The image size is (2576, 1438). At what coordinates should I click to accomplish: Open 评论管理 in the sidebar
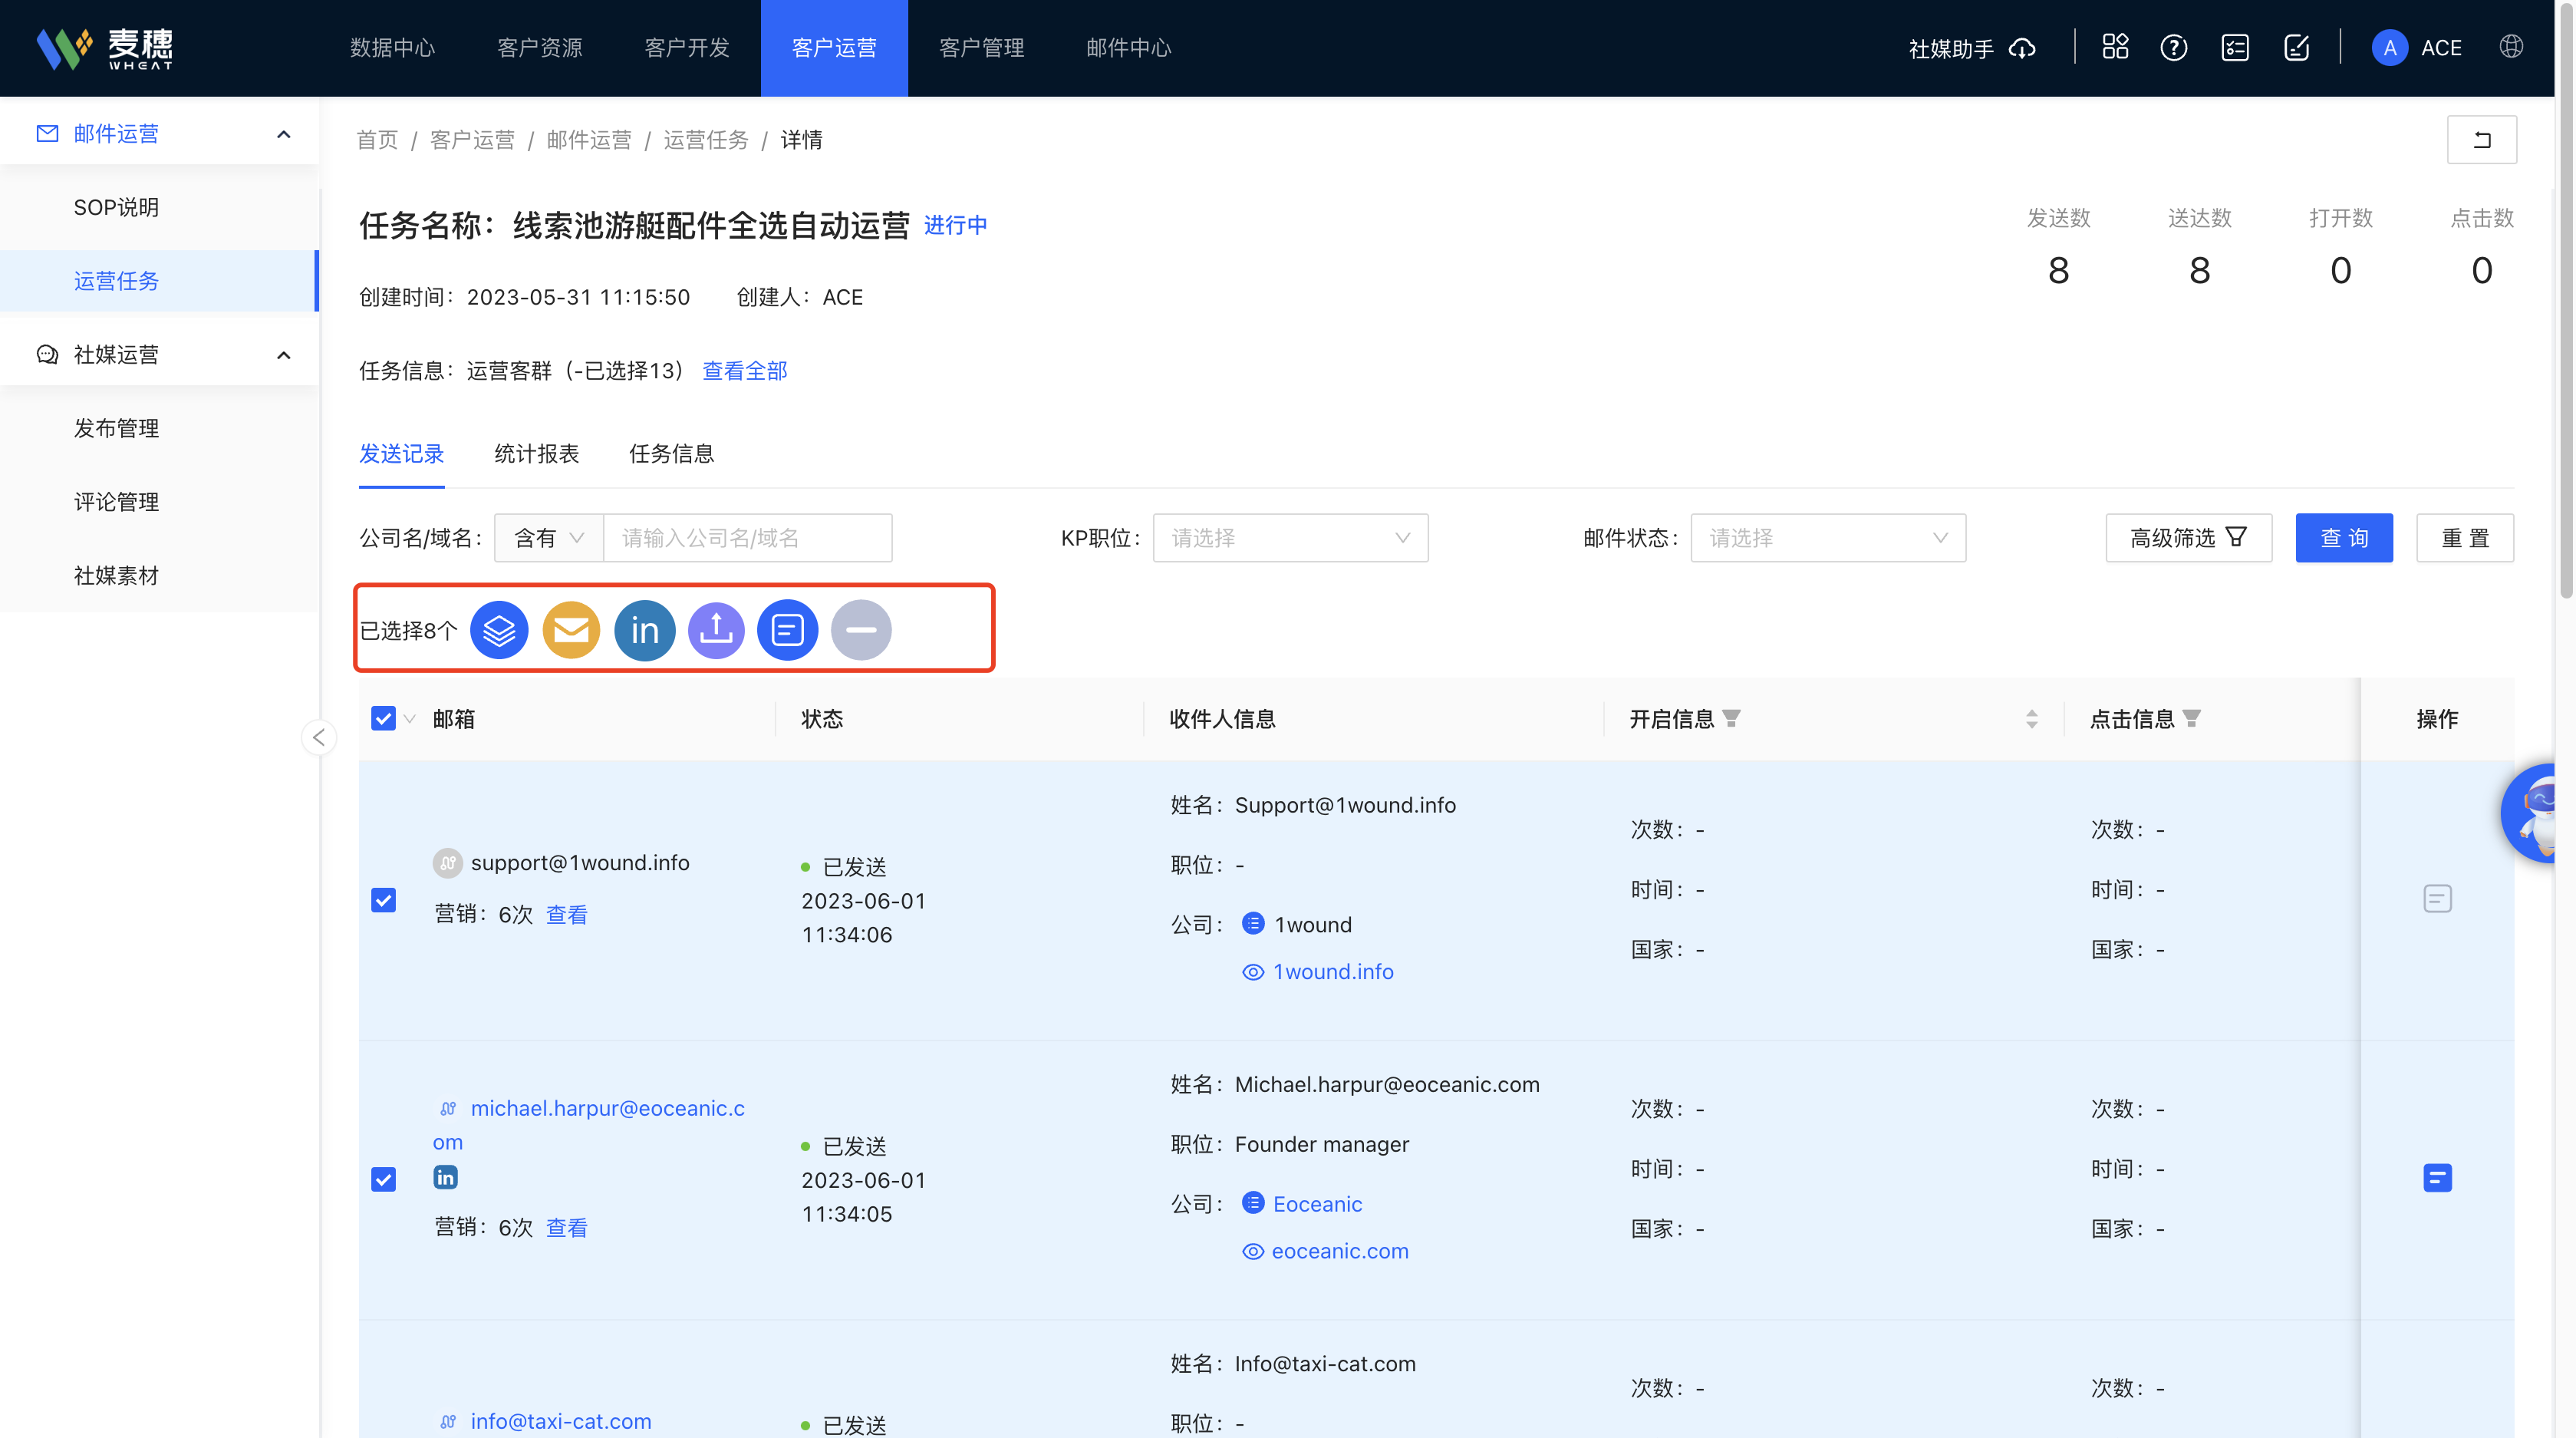[x=116, y=502]
